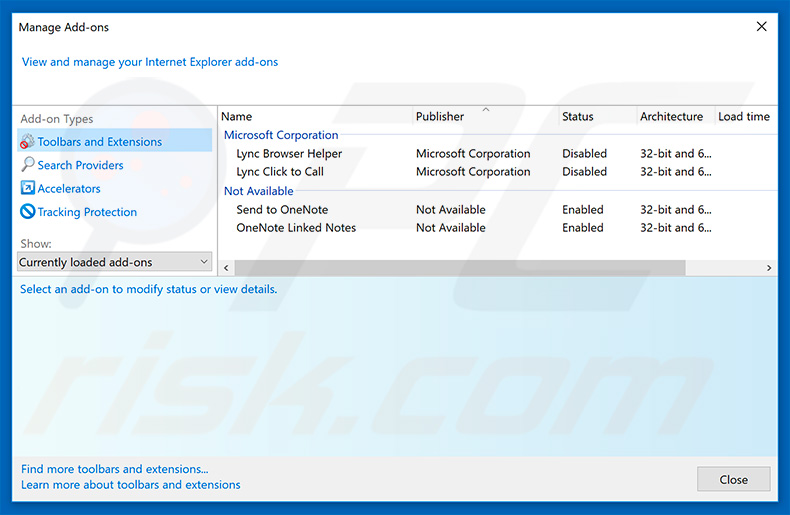Click the Toolbars and Extensions gear icon
The height and width of the screenshot is (515, 790).
tap(27, 142)
